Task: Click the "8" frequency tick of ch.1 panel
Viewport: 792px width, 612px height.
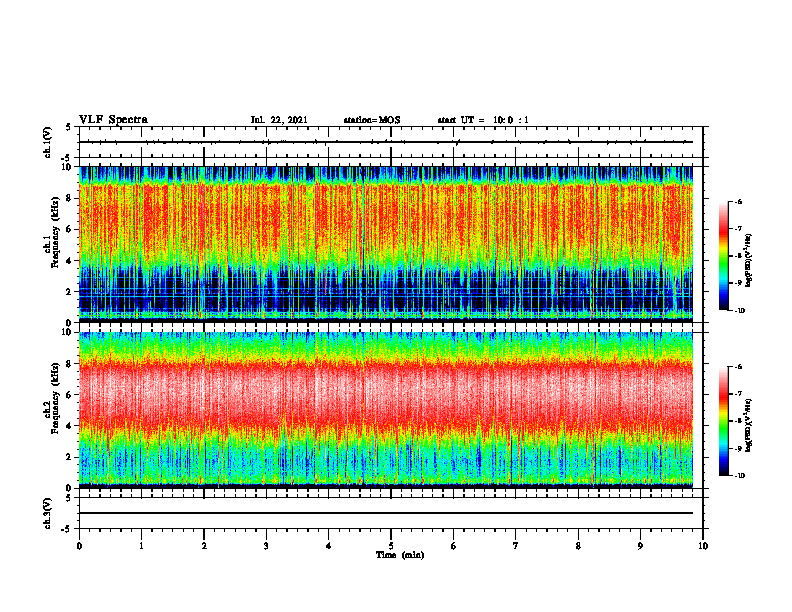Action: (70, 198)
